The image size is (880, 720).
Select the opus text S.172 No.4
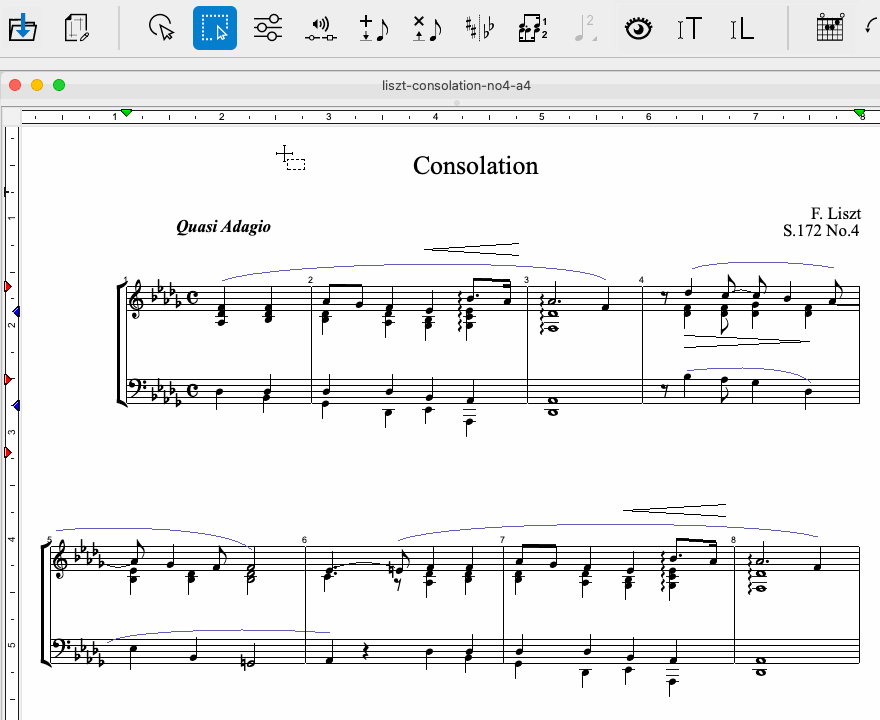click(x=821, y=231)
